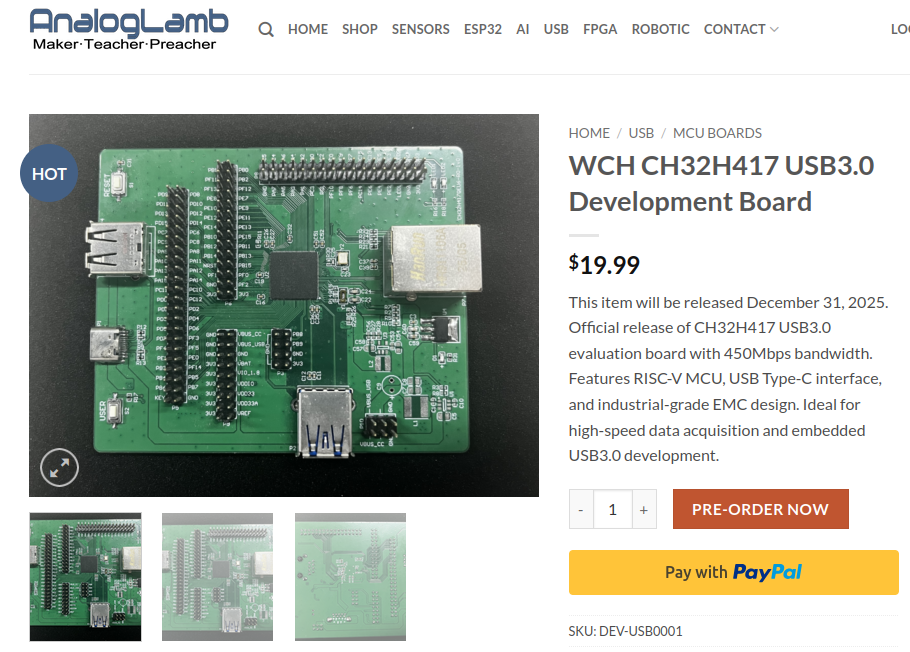This screenshot has width=910, height=652.
Task: Click the search magnifier icon
Action: 266,29
